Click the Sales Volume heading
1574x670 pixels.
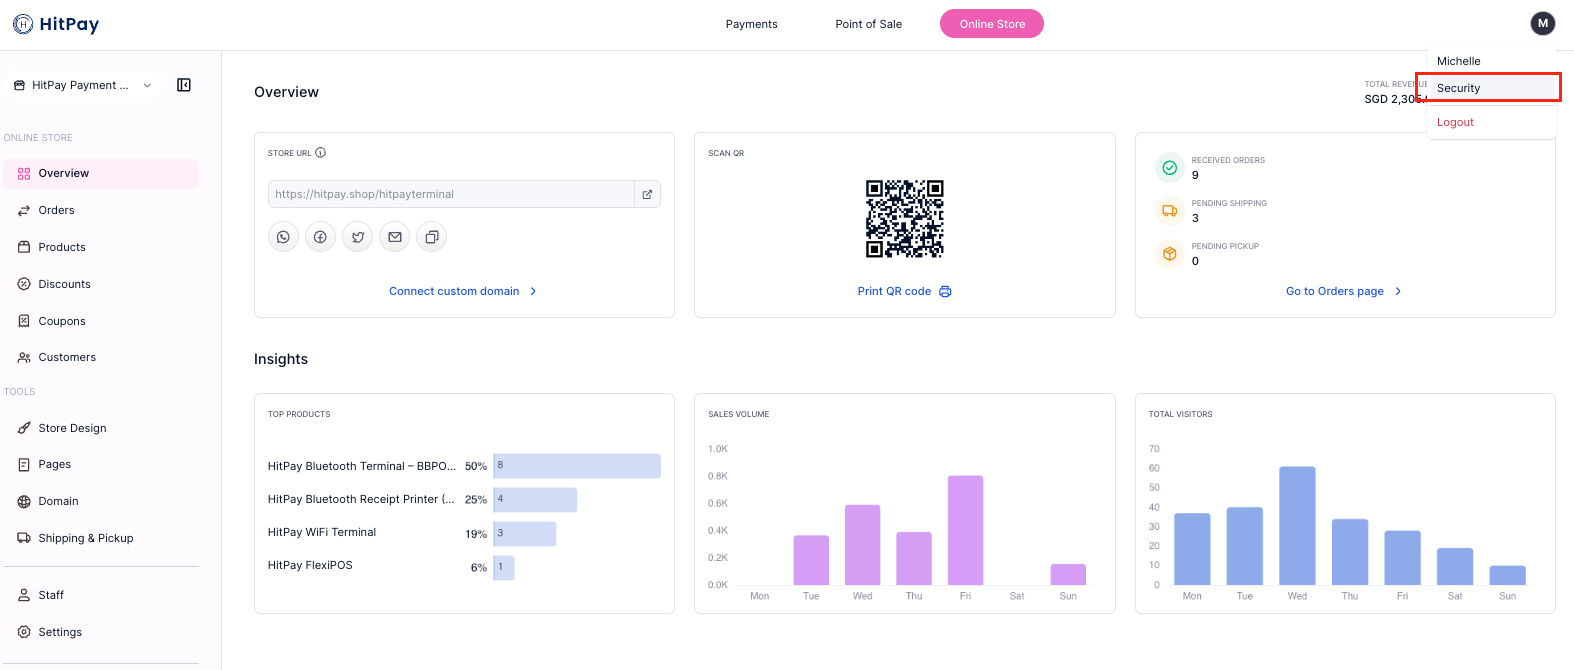tap(738, 414)
